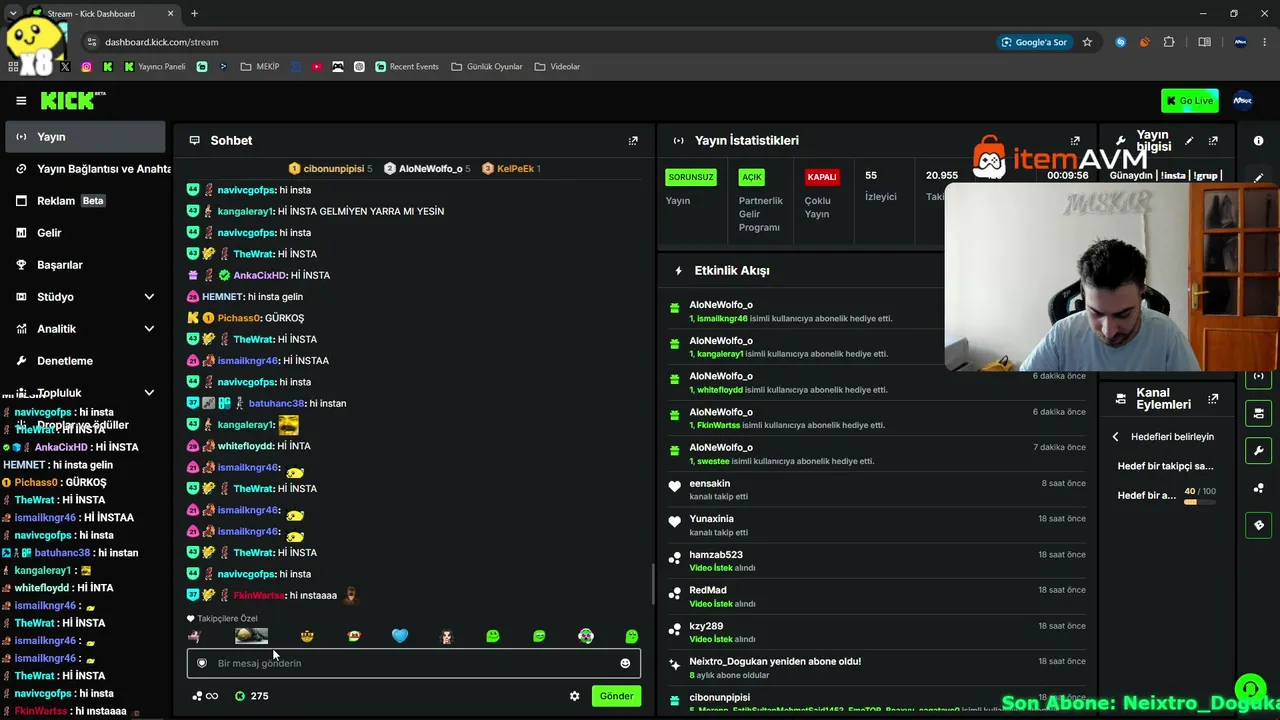Open chat settings gear icon

point(574,696)
